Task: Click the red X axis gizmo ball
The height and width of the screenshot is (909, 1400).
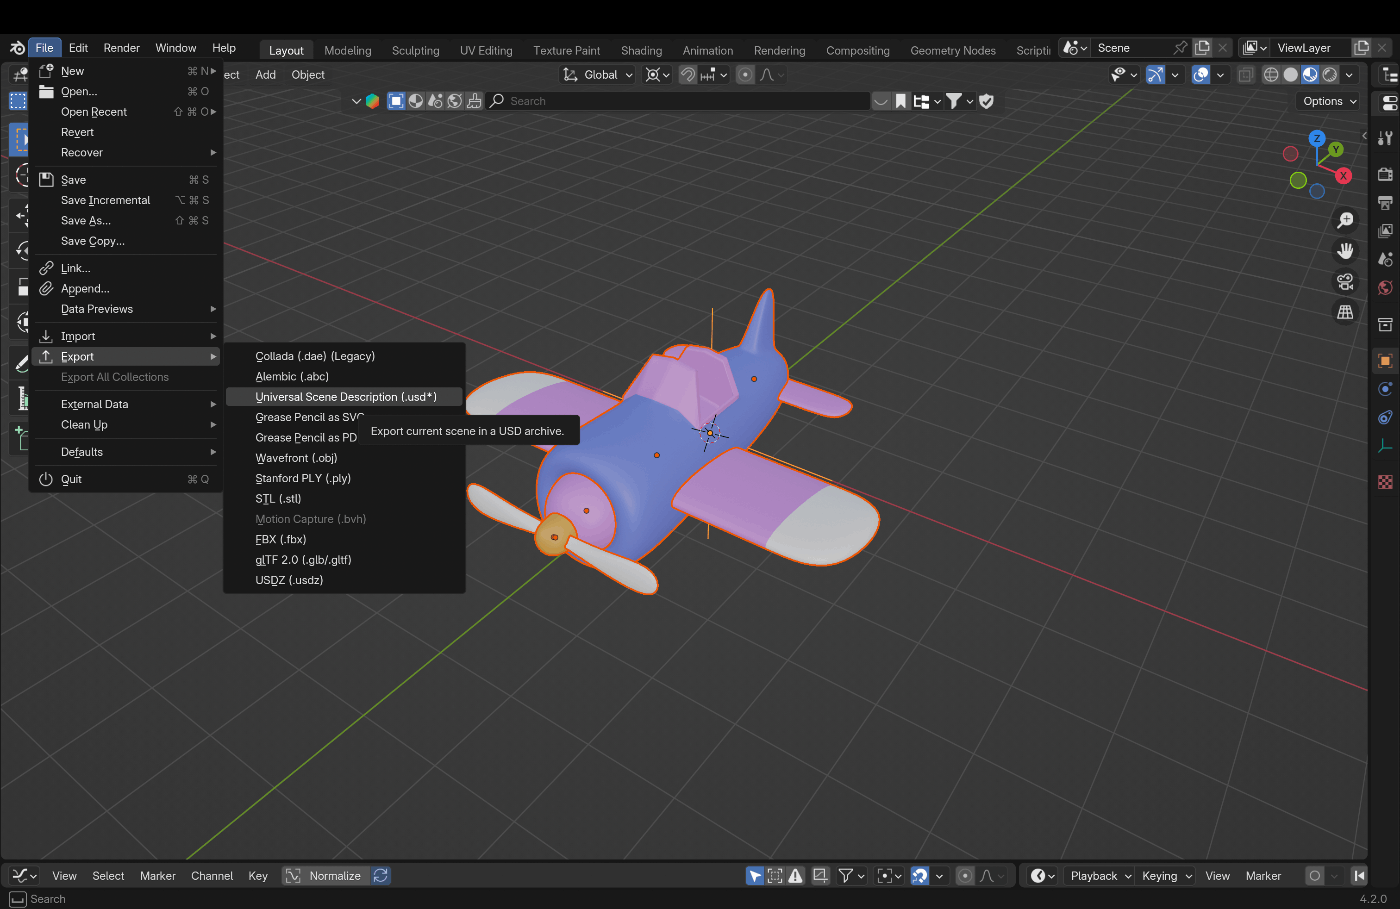Action: tap(1343, 176)
